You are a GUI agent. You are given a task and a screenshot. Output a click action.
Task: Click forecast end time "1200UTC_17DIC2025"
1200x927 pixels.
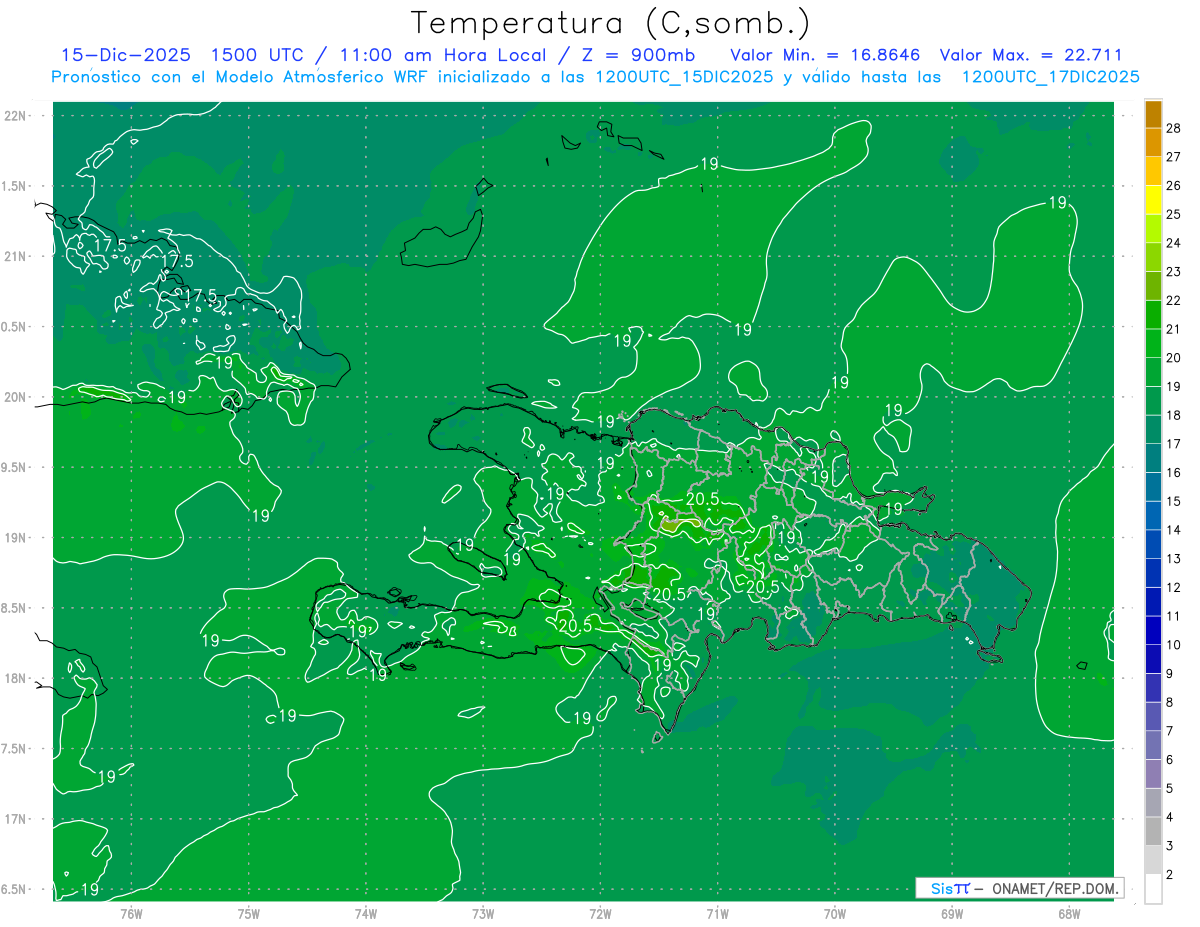pyautogui.click(x=1050, y=77)
